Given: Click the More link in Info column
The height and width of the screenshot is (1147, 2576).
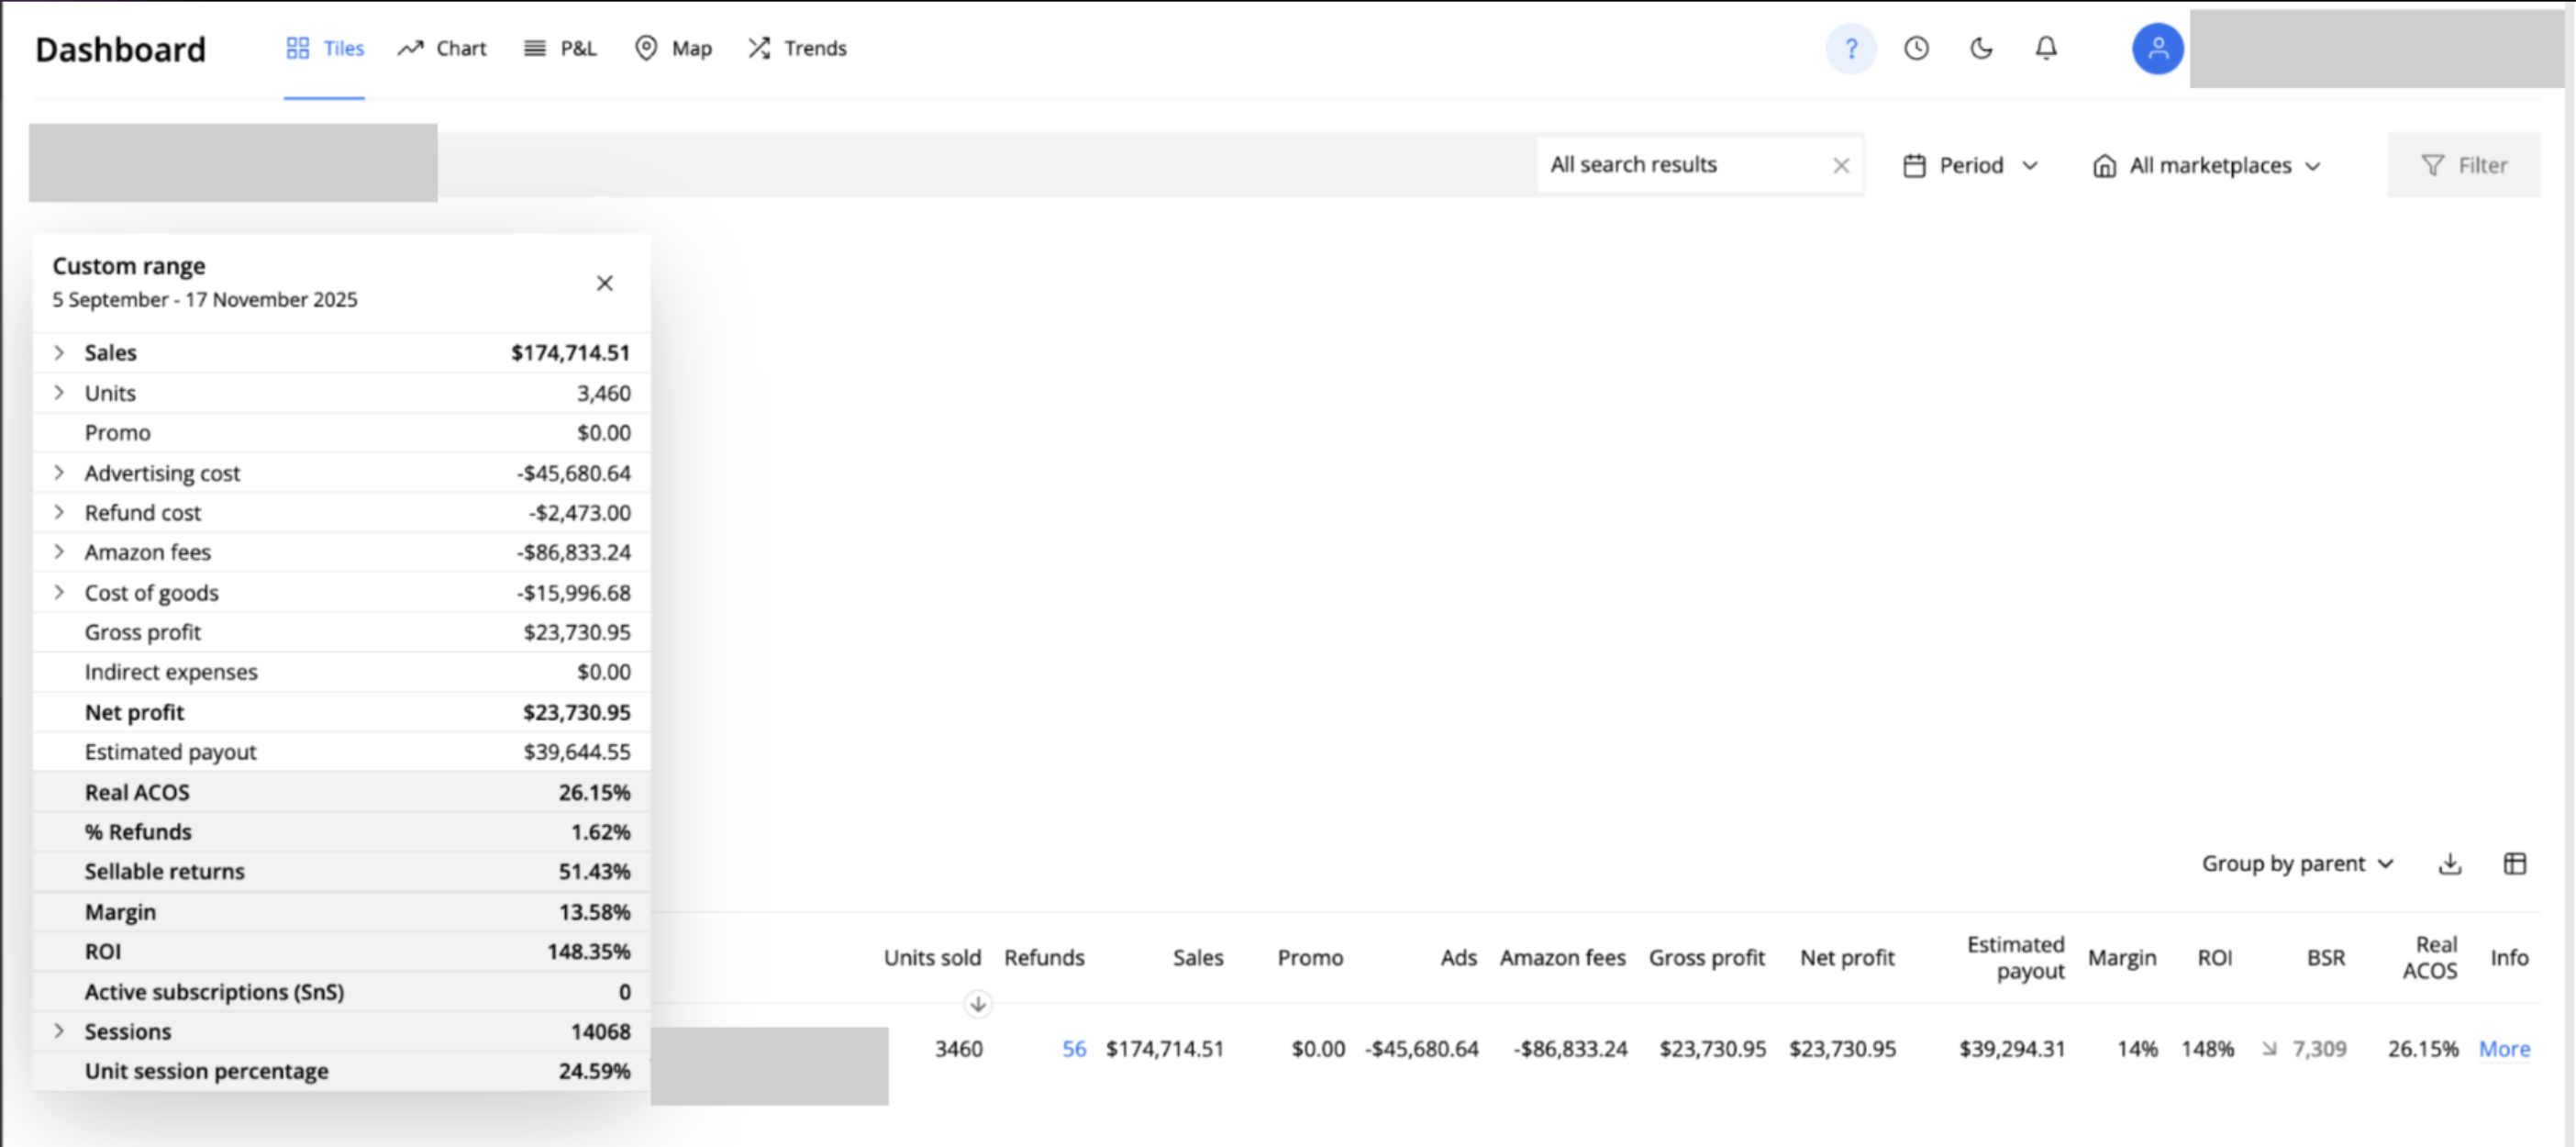Looking at the screenshot, I should pos(2503,1049).
